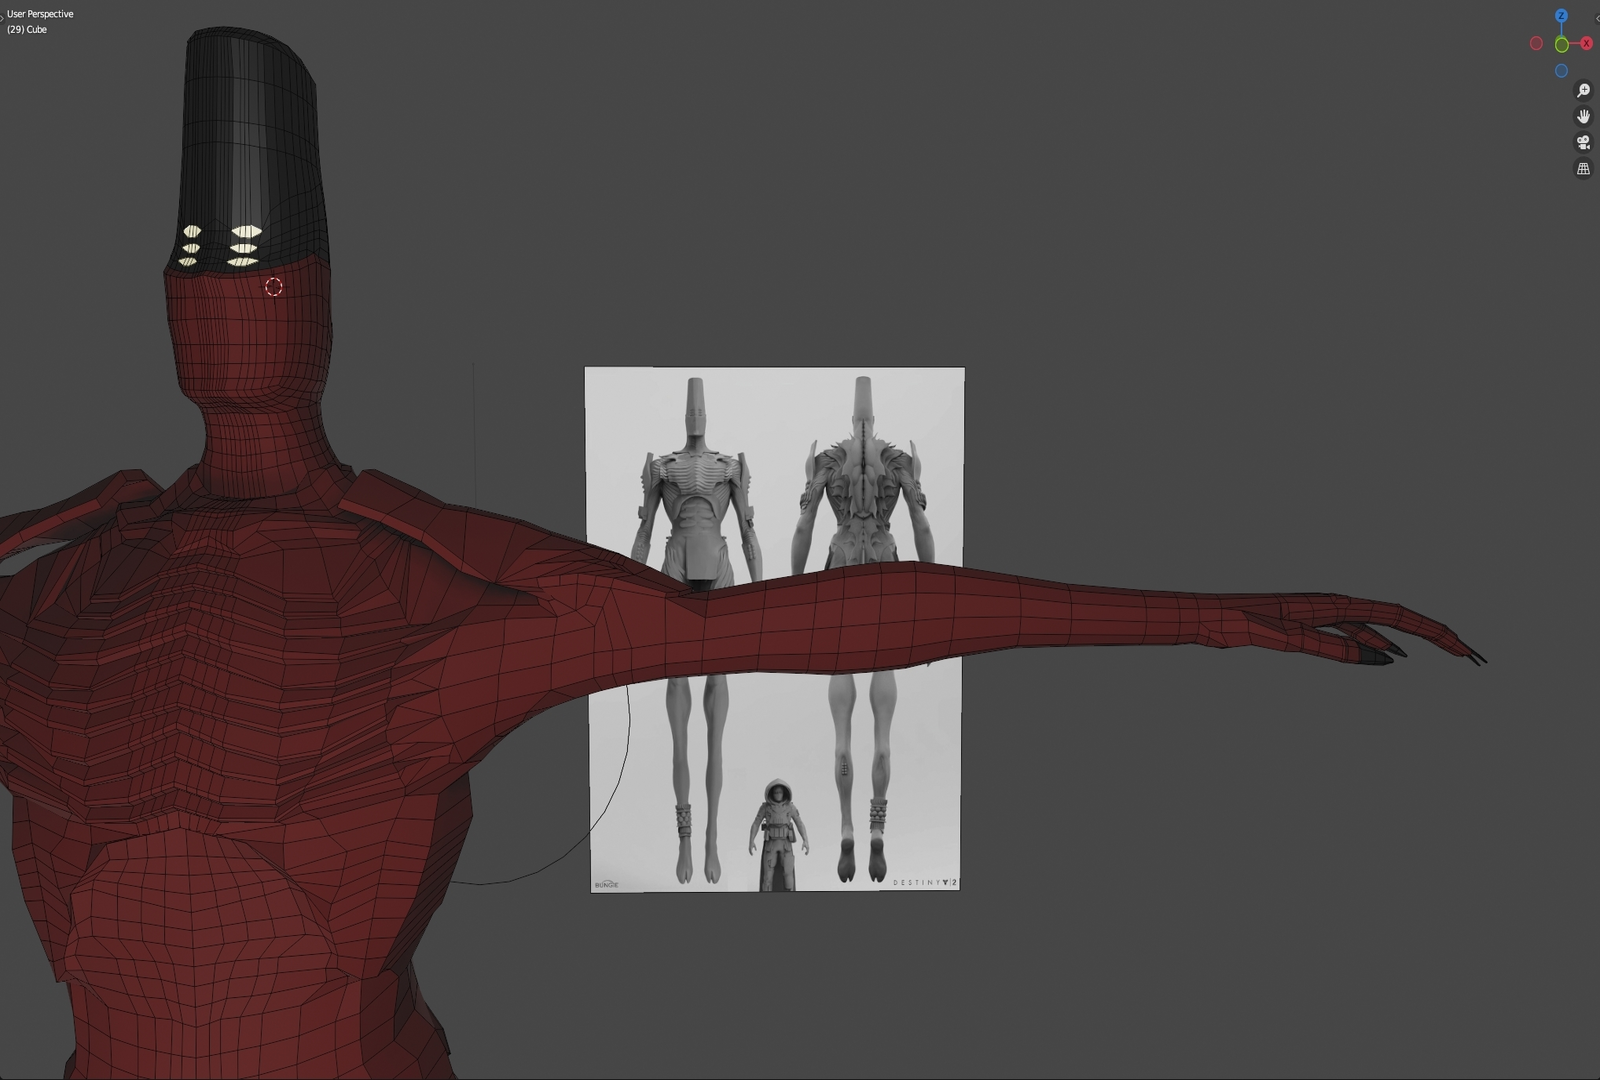This screenshot has height=1080, width=1600.
Task: Toggle the camera view icon
Action: (x=1583, y=143)
